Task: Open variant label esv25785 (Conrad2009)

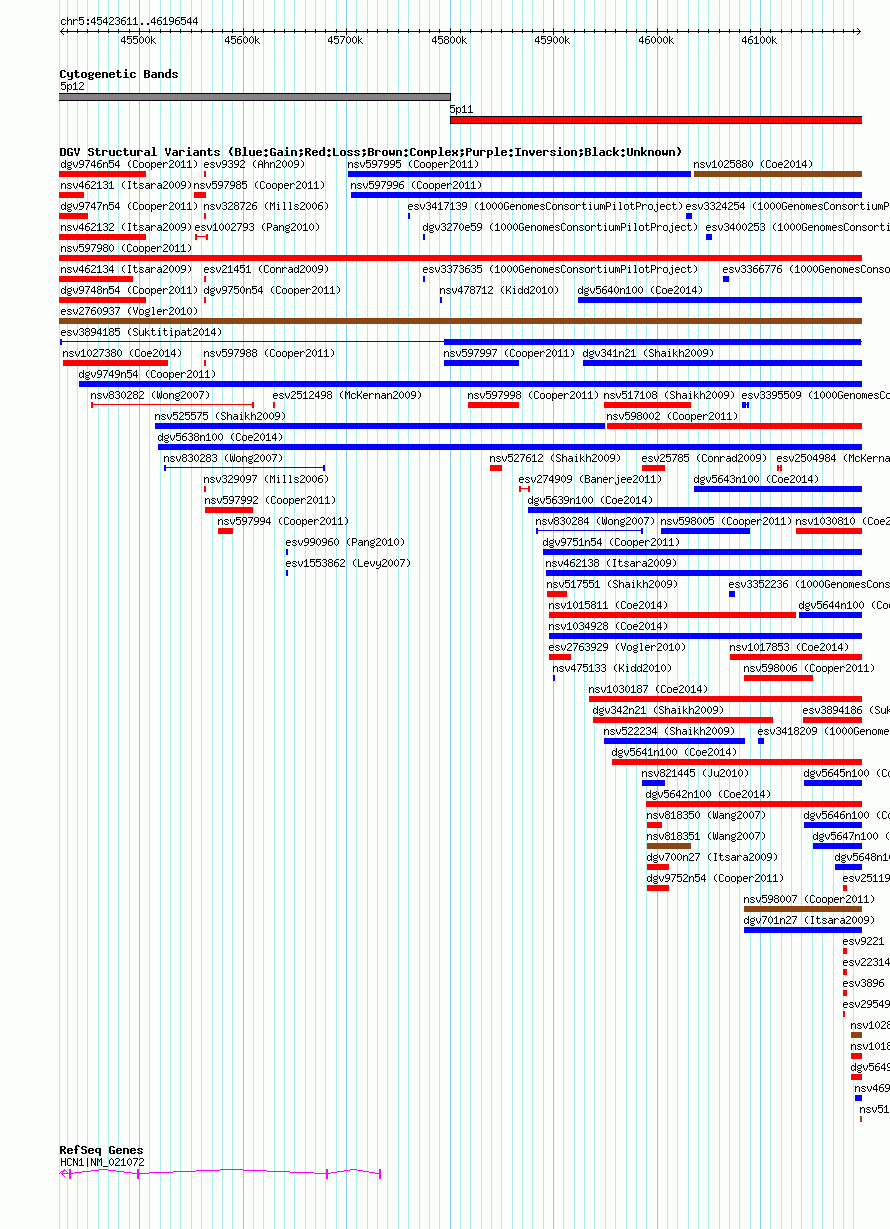Action: pos(704,458)
